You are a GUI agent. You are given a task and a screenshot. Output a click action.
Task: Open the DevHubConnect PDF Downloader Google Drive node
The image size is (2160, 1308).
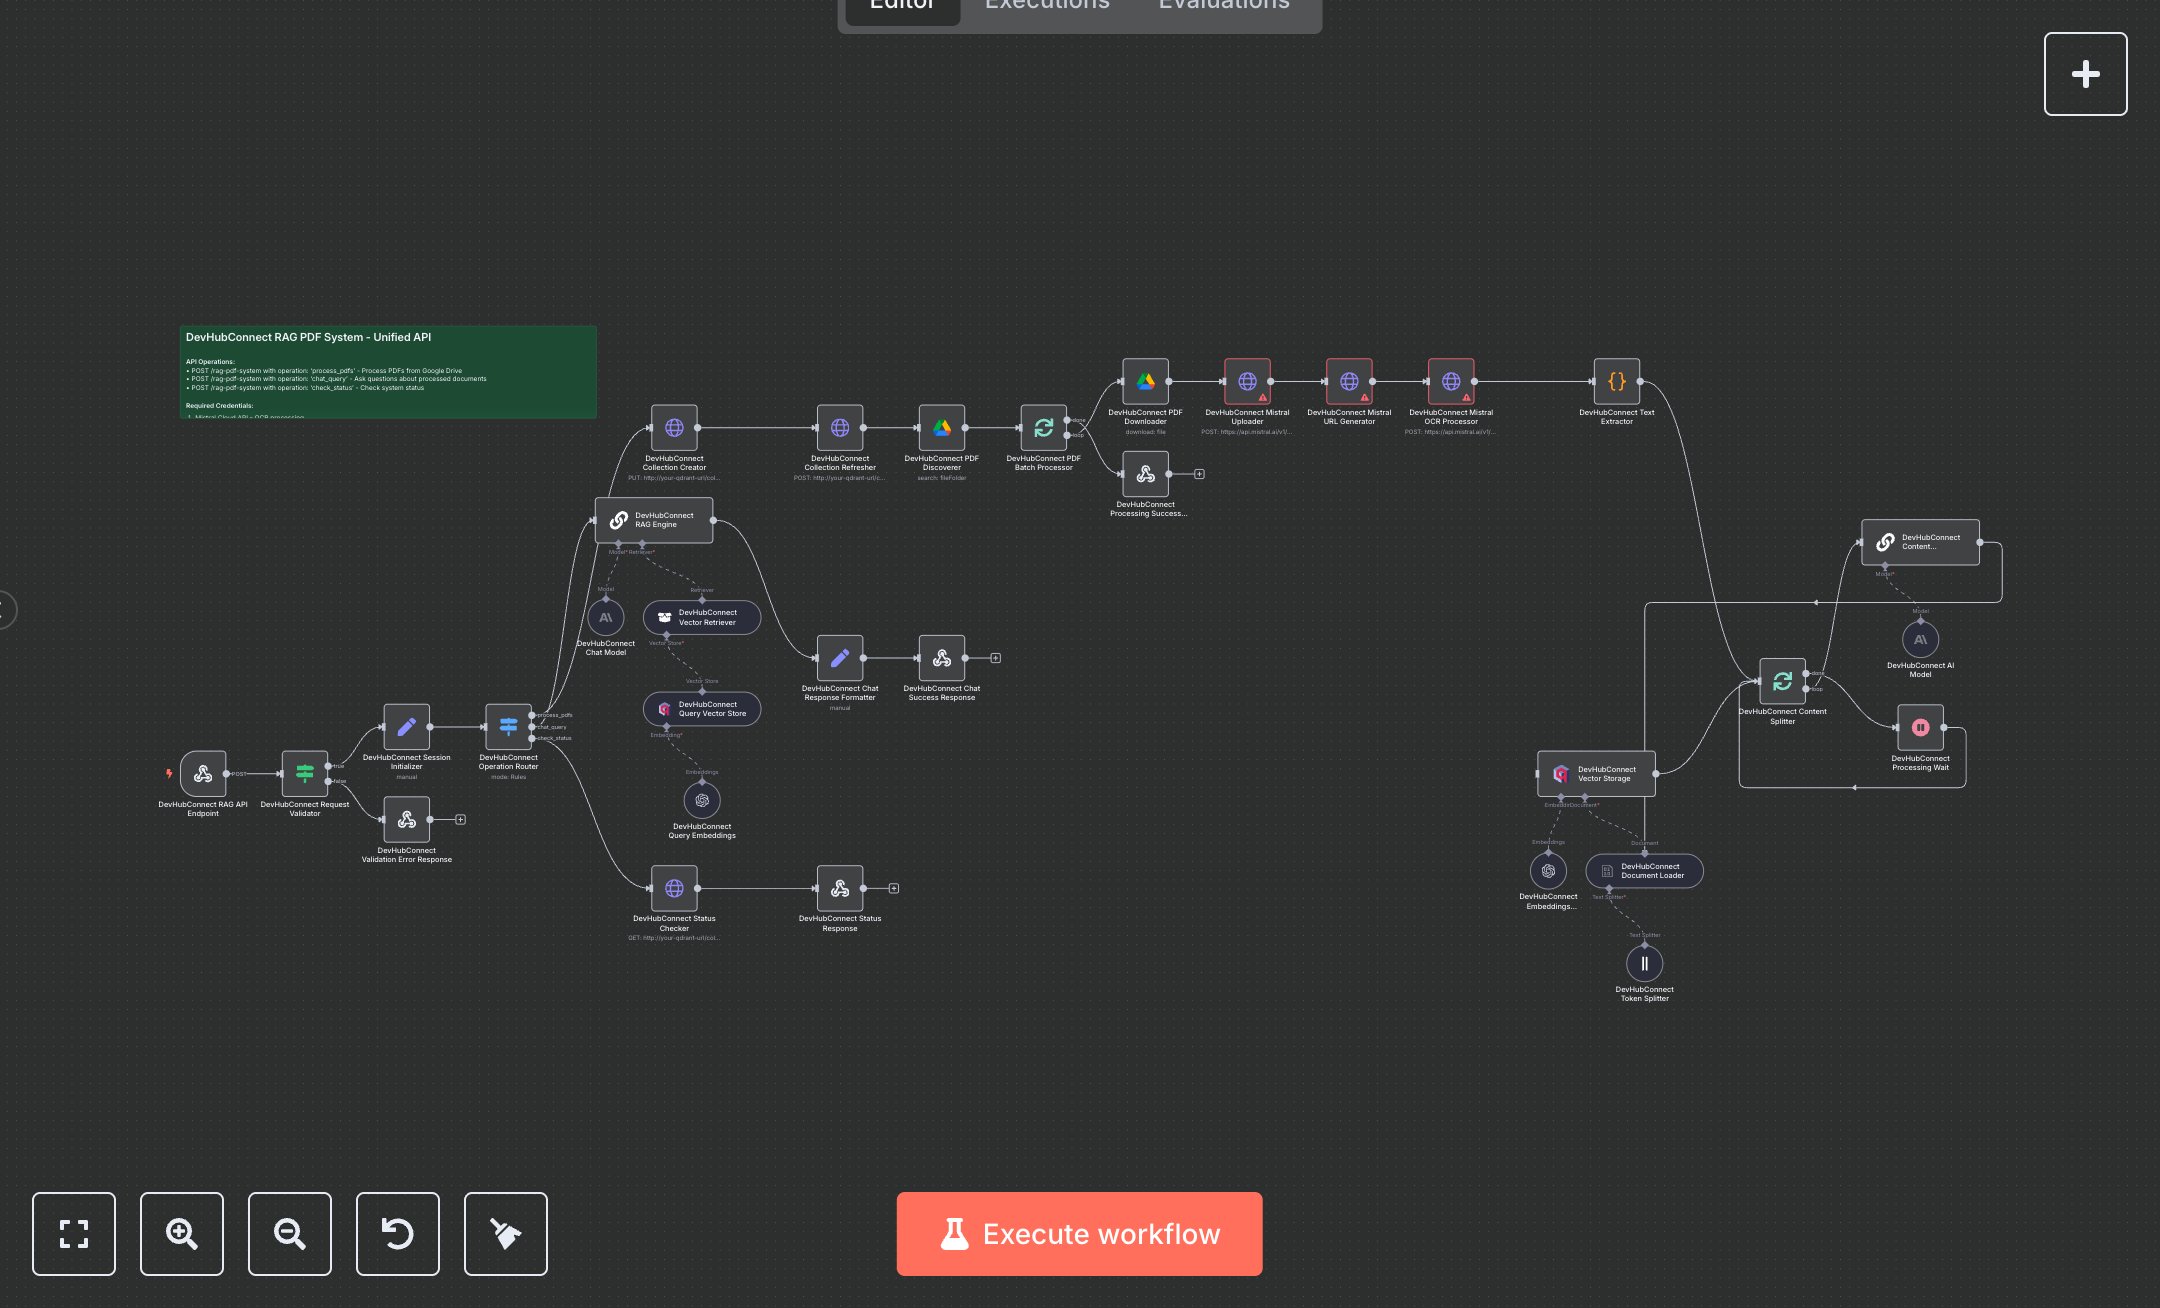1145,381
